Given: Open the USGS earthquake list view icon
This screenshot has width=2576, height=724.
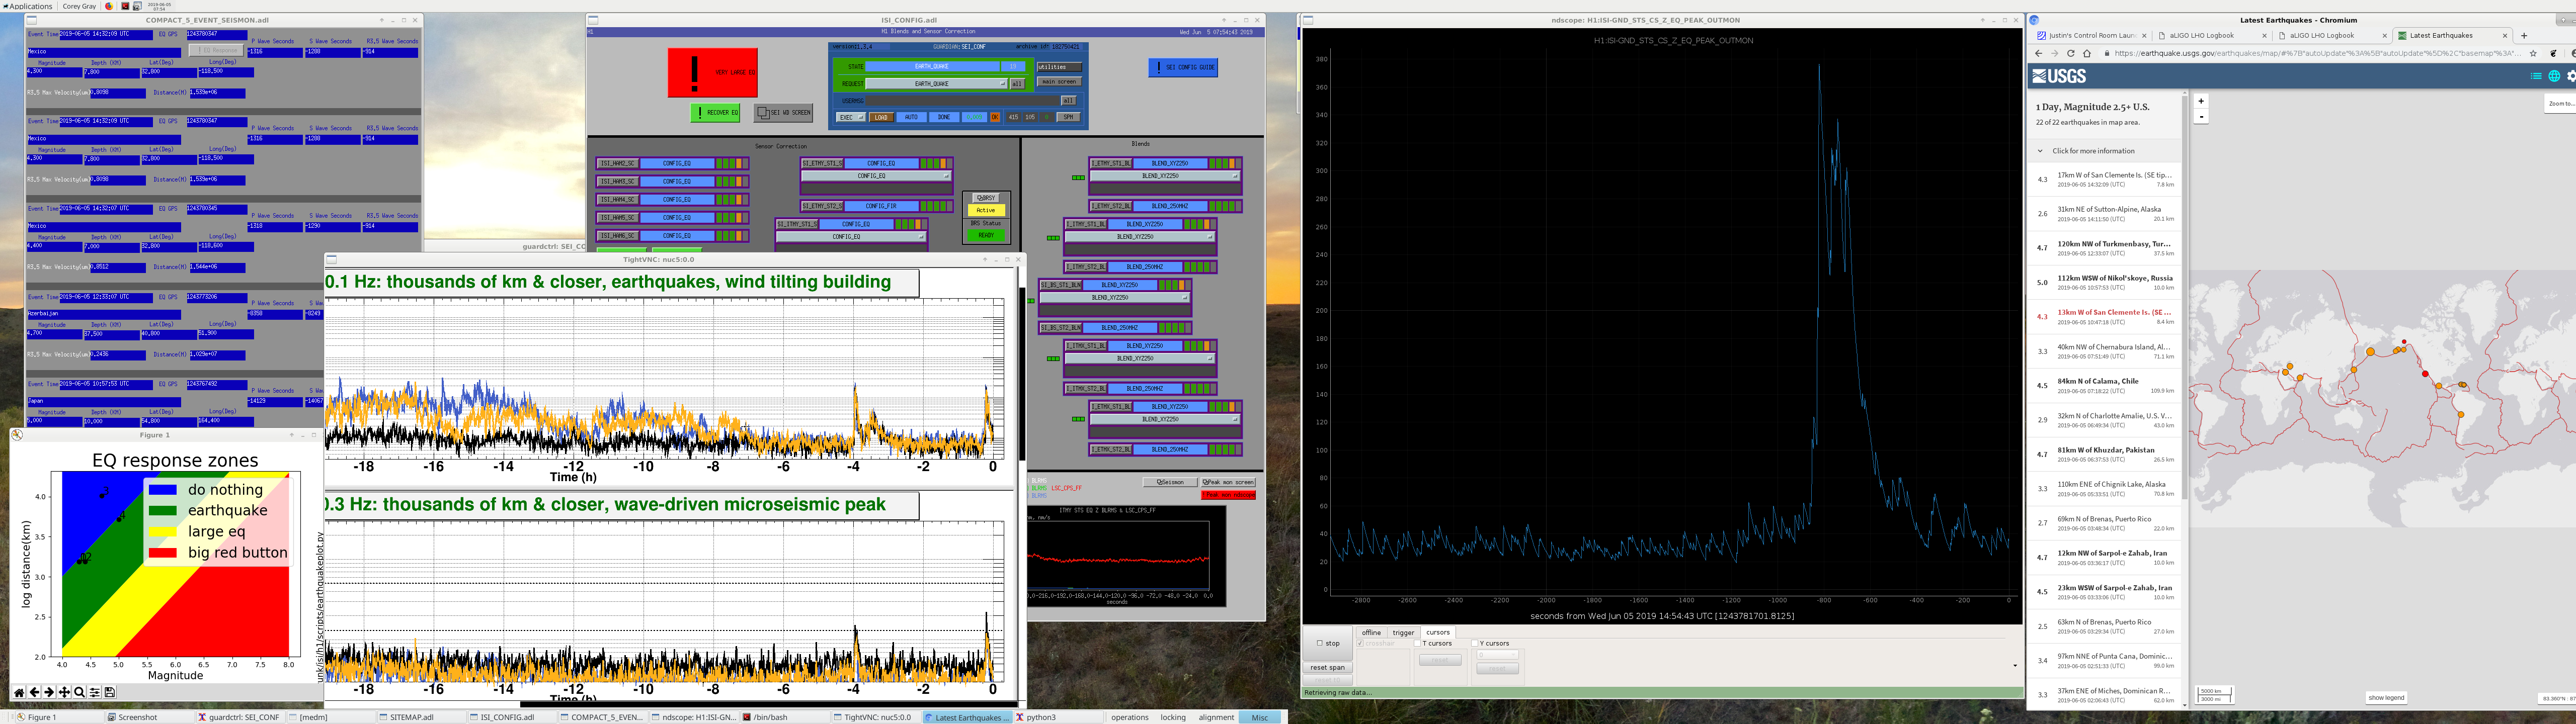Looking at the screenshot, I should click(2536, 76).
